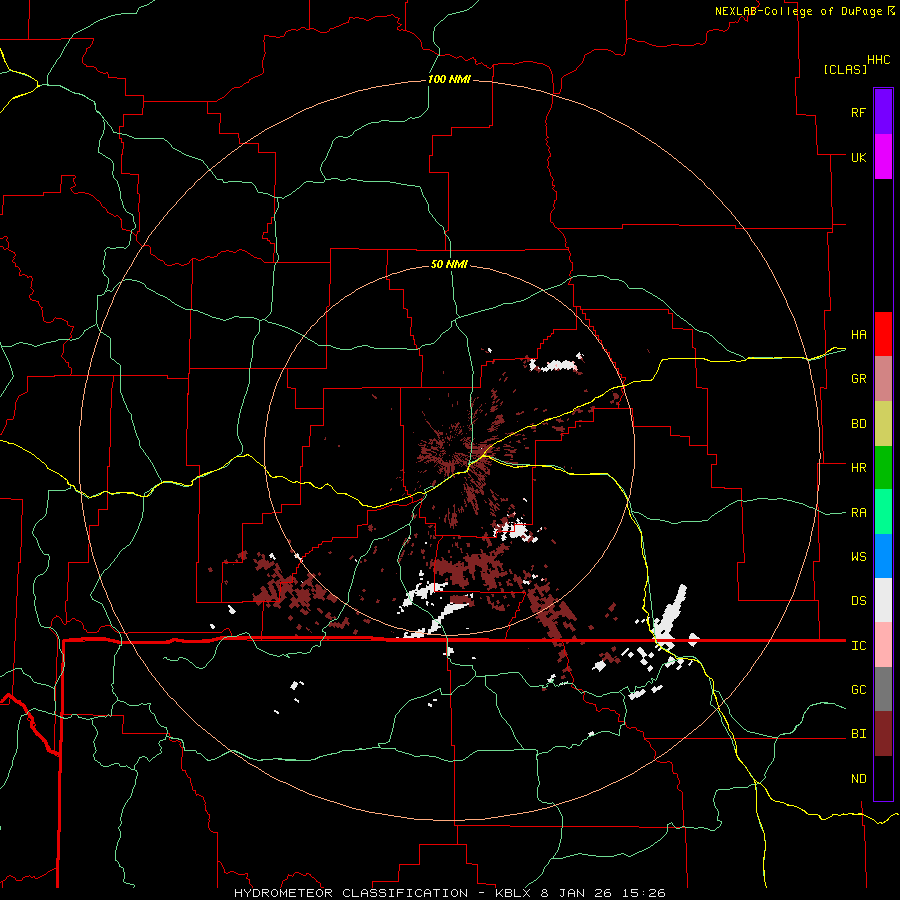The width and height of the screenshot is (900, 900).
Task: Click the WS blue legend color block
Action: [883, 556]
